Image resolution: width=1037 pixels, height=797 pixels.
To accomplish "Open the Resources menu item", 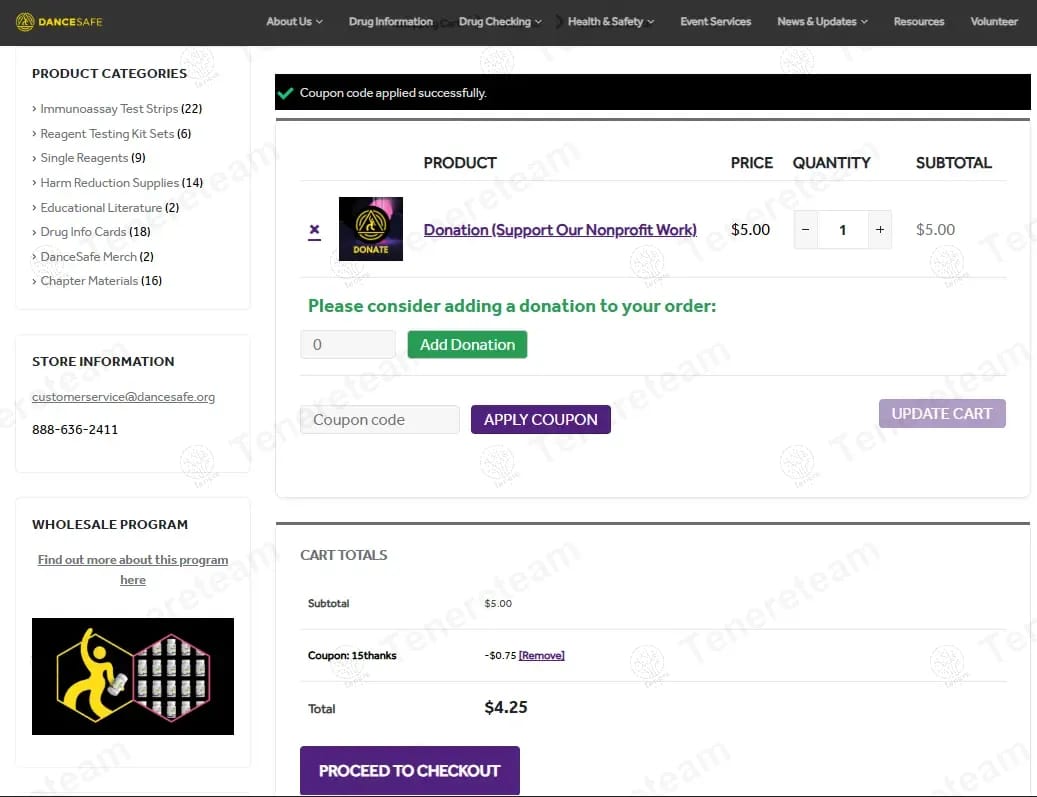I will pyautogui.click(x=919, y=22).
